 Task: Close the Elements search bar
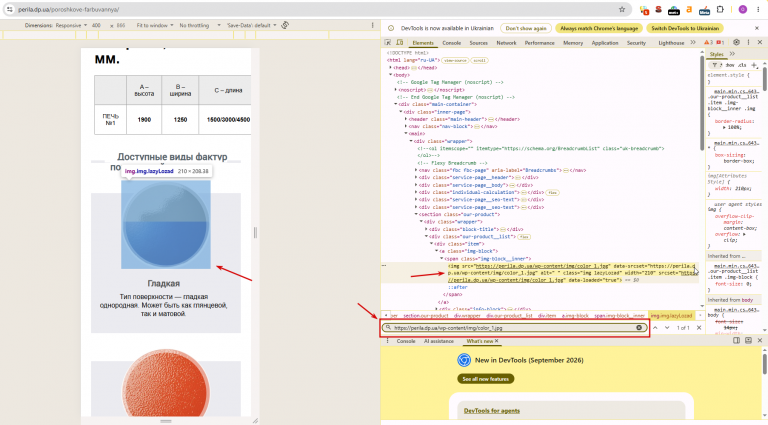click(699, 328)
